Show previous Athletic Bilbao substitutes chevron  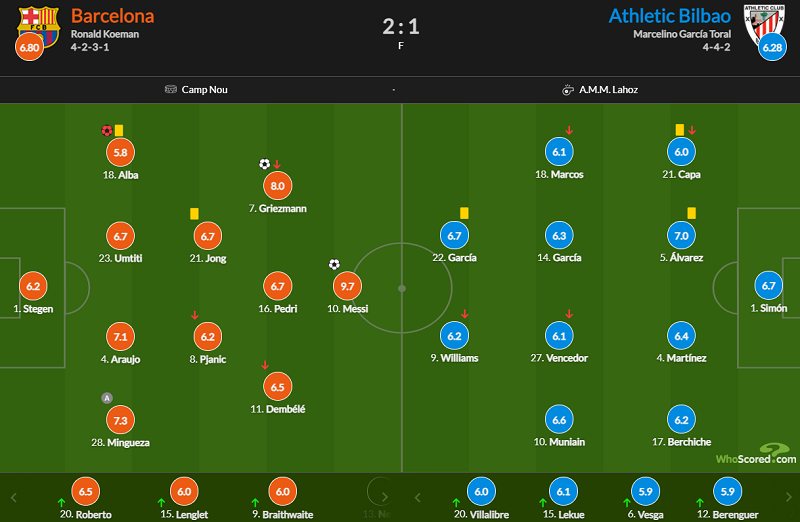tap(418, 498)
